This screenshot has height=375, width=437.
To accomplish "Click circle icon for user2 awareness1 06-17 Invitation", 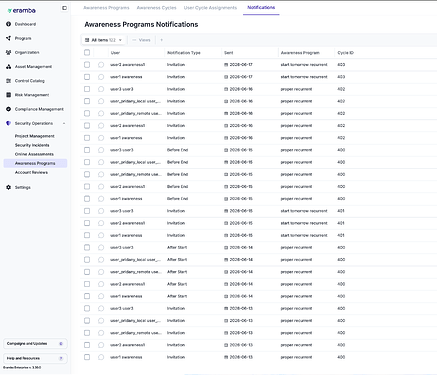I will tap(101, 65).
